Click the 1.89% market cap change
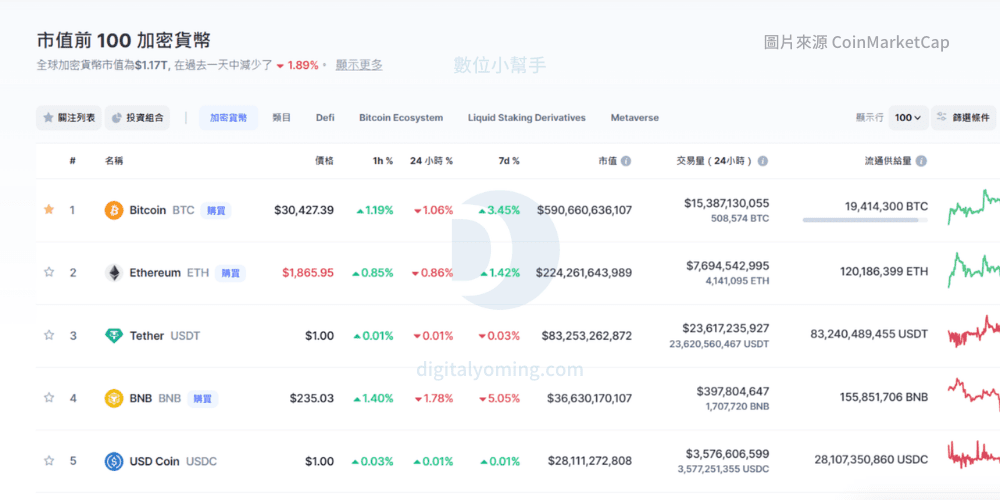The height and width of the screenshot is (500, 1000). pyautogui.click(x=297, y=65)
